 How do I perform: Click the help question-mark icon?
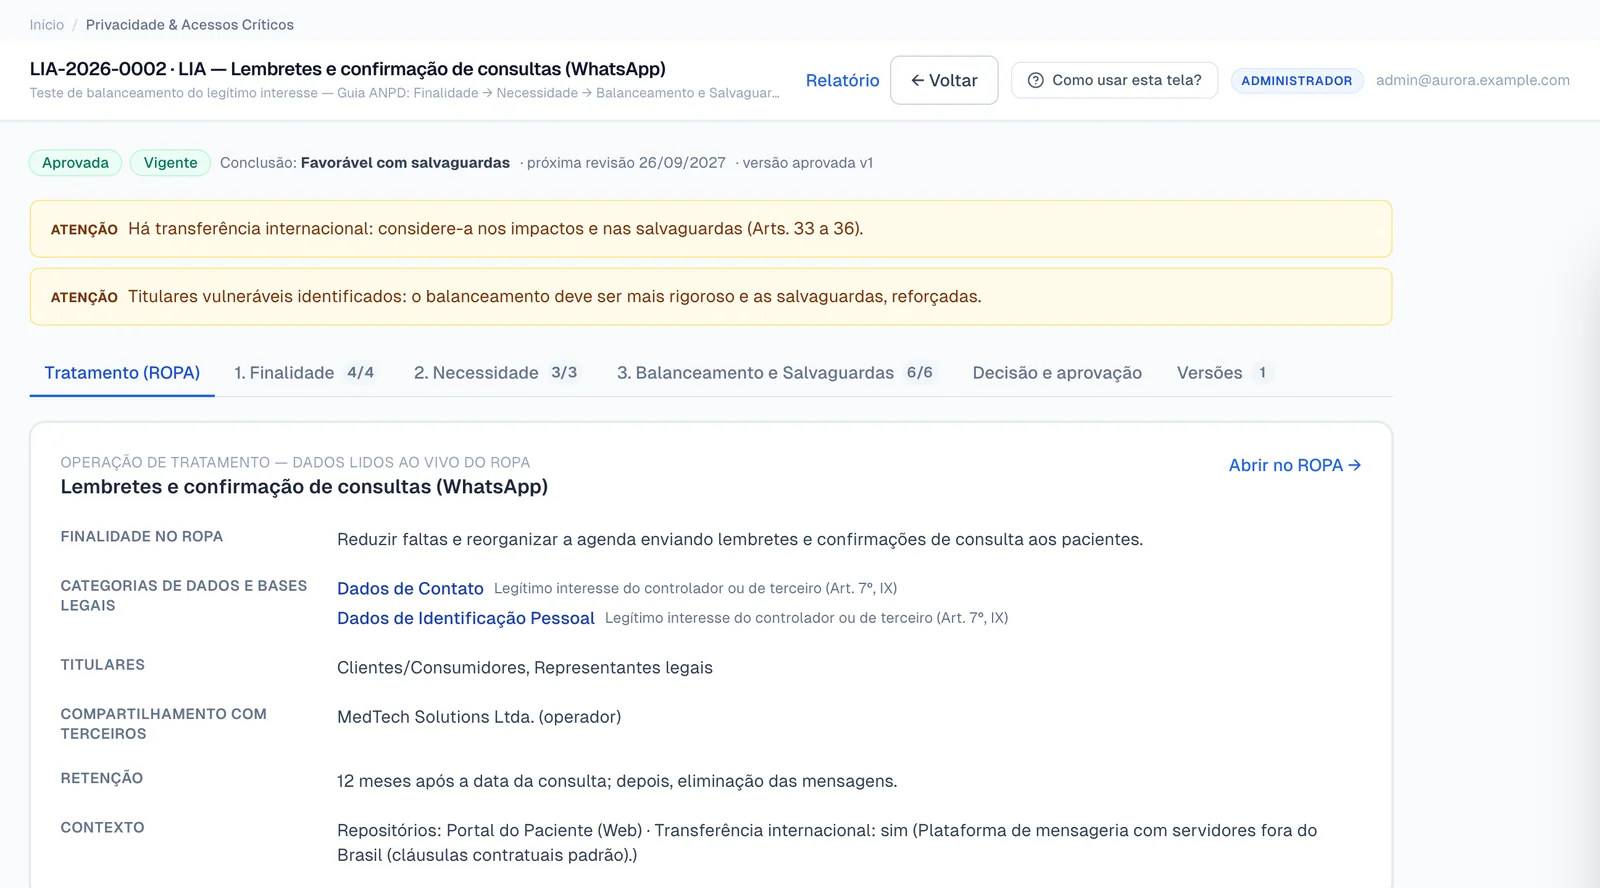[x=1036, y=80]
